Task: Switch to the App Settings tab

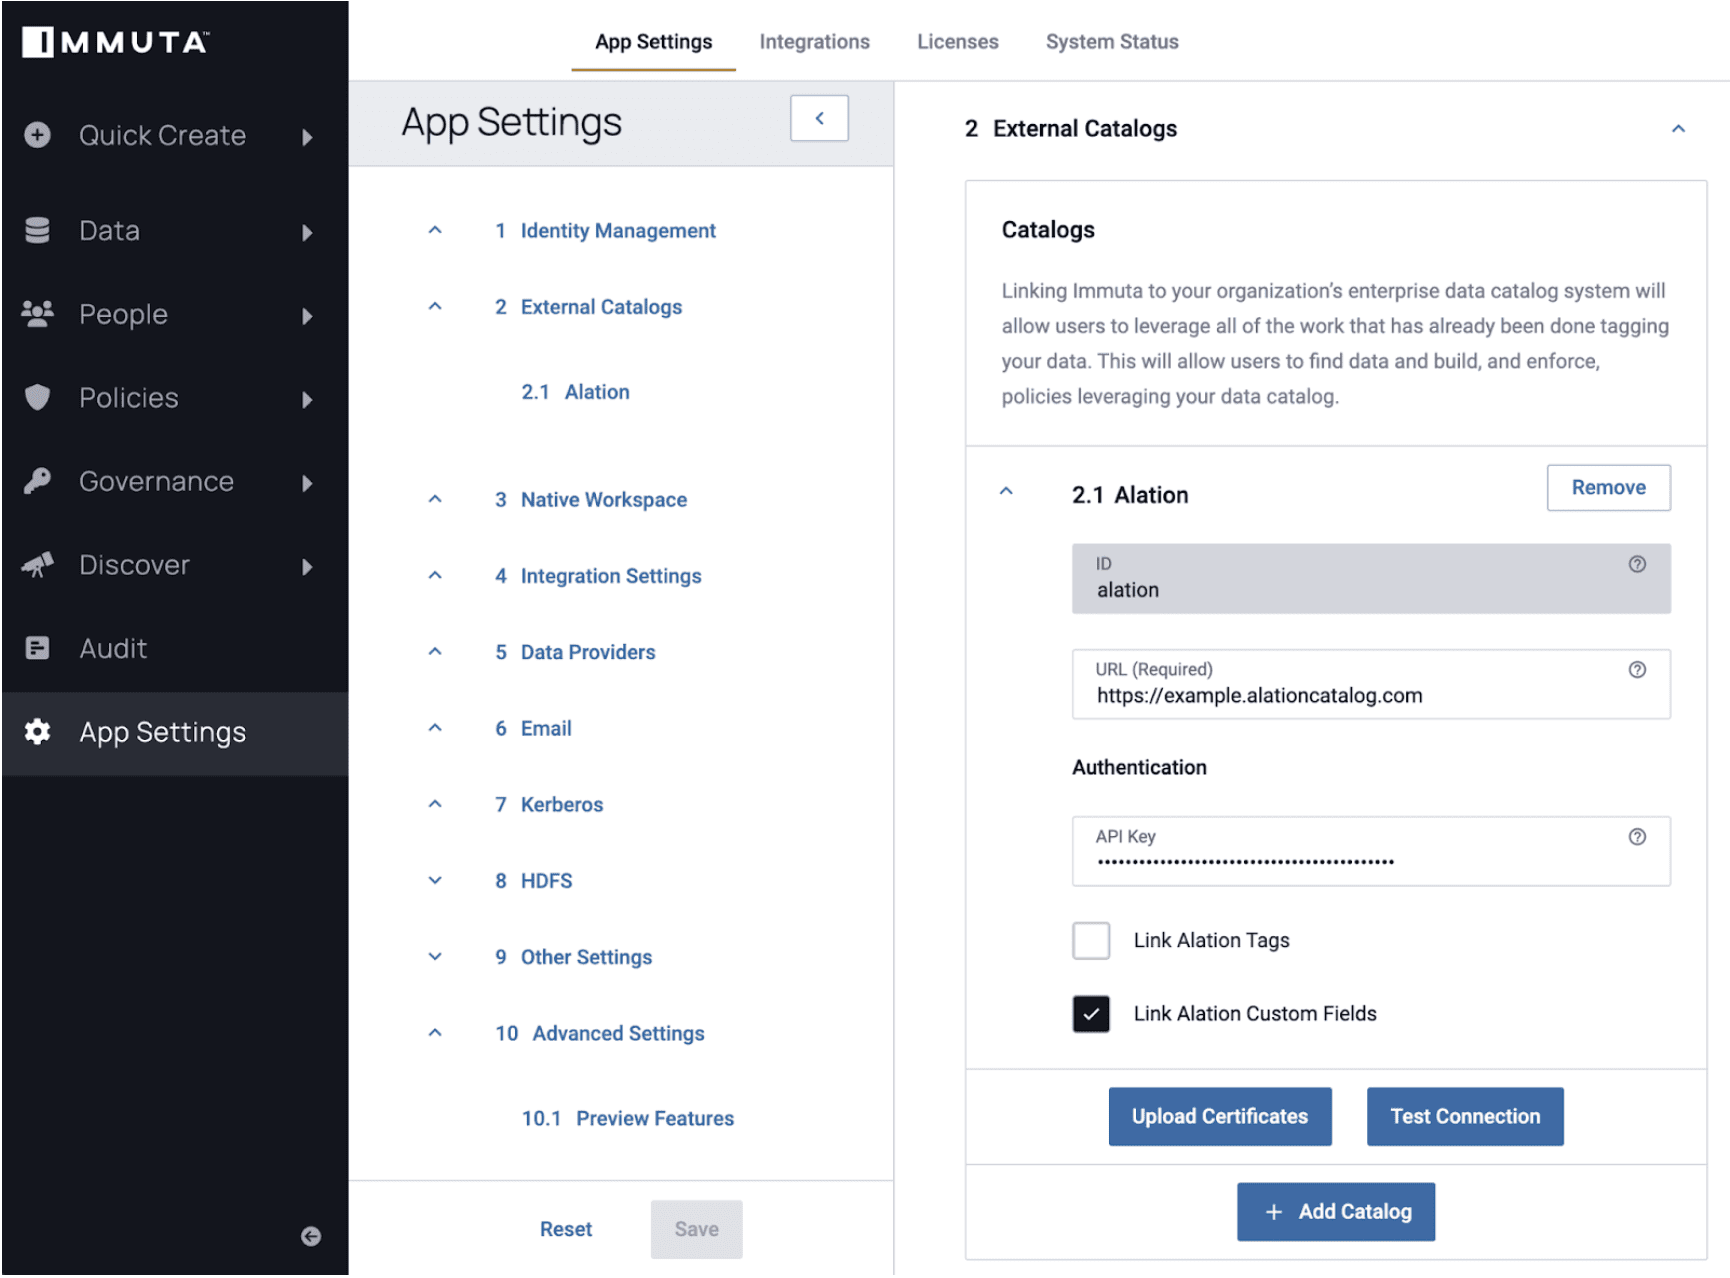Action: click(x=654, y=42)
